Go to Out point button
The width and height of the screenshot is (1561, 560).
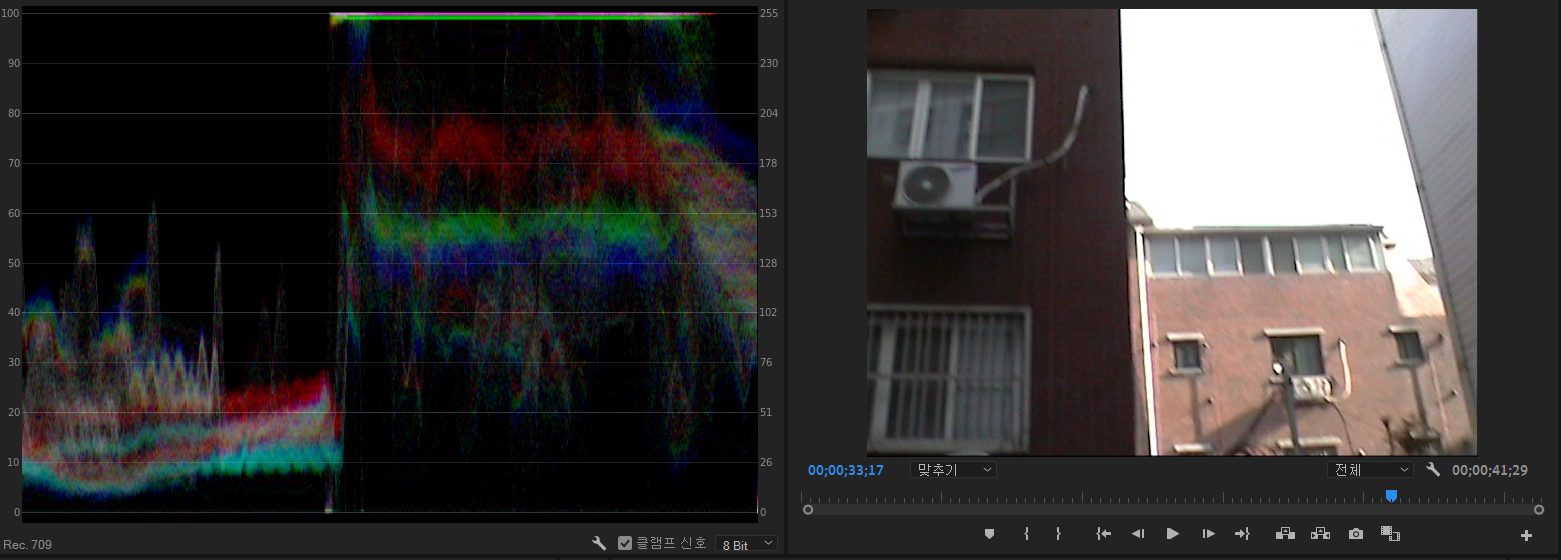click(x=1243, y=534)
